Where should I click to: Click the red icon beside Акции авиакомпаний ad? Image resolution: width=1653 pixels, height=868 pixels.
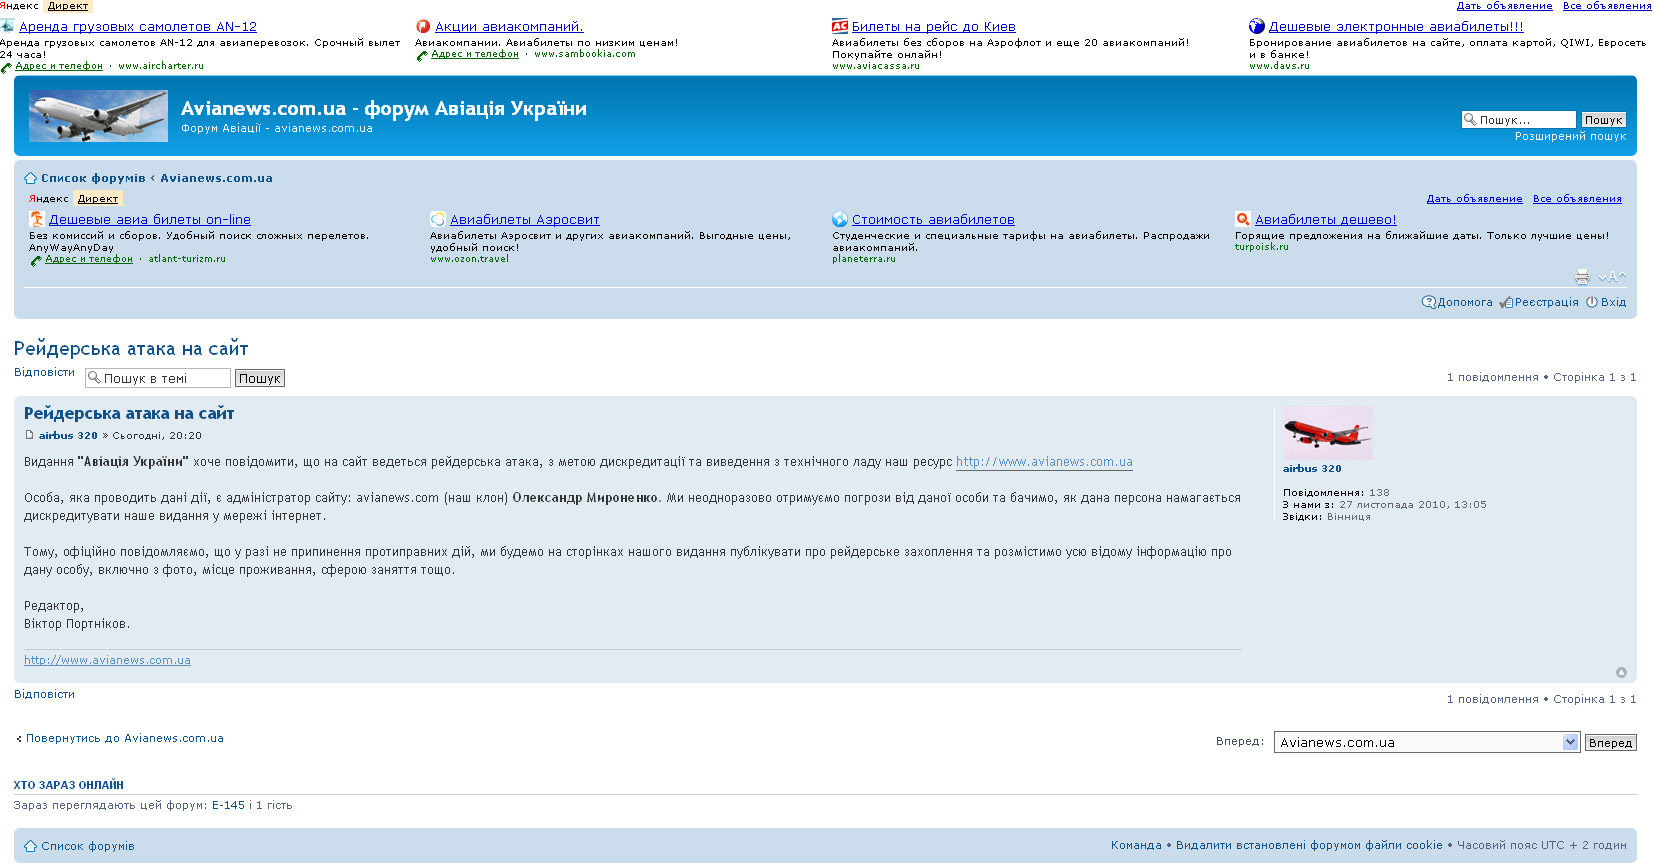tap(423, 26)
